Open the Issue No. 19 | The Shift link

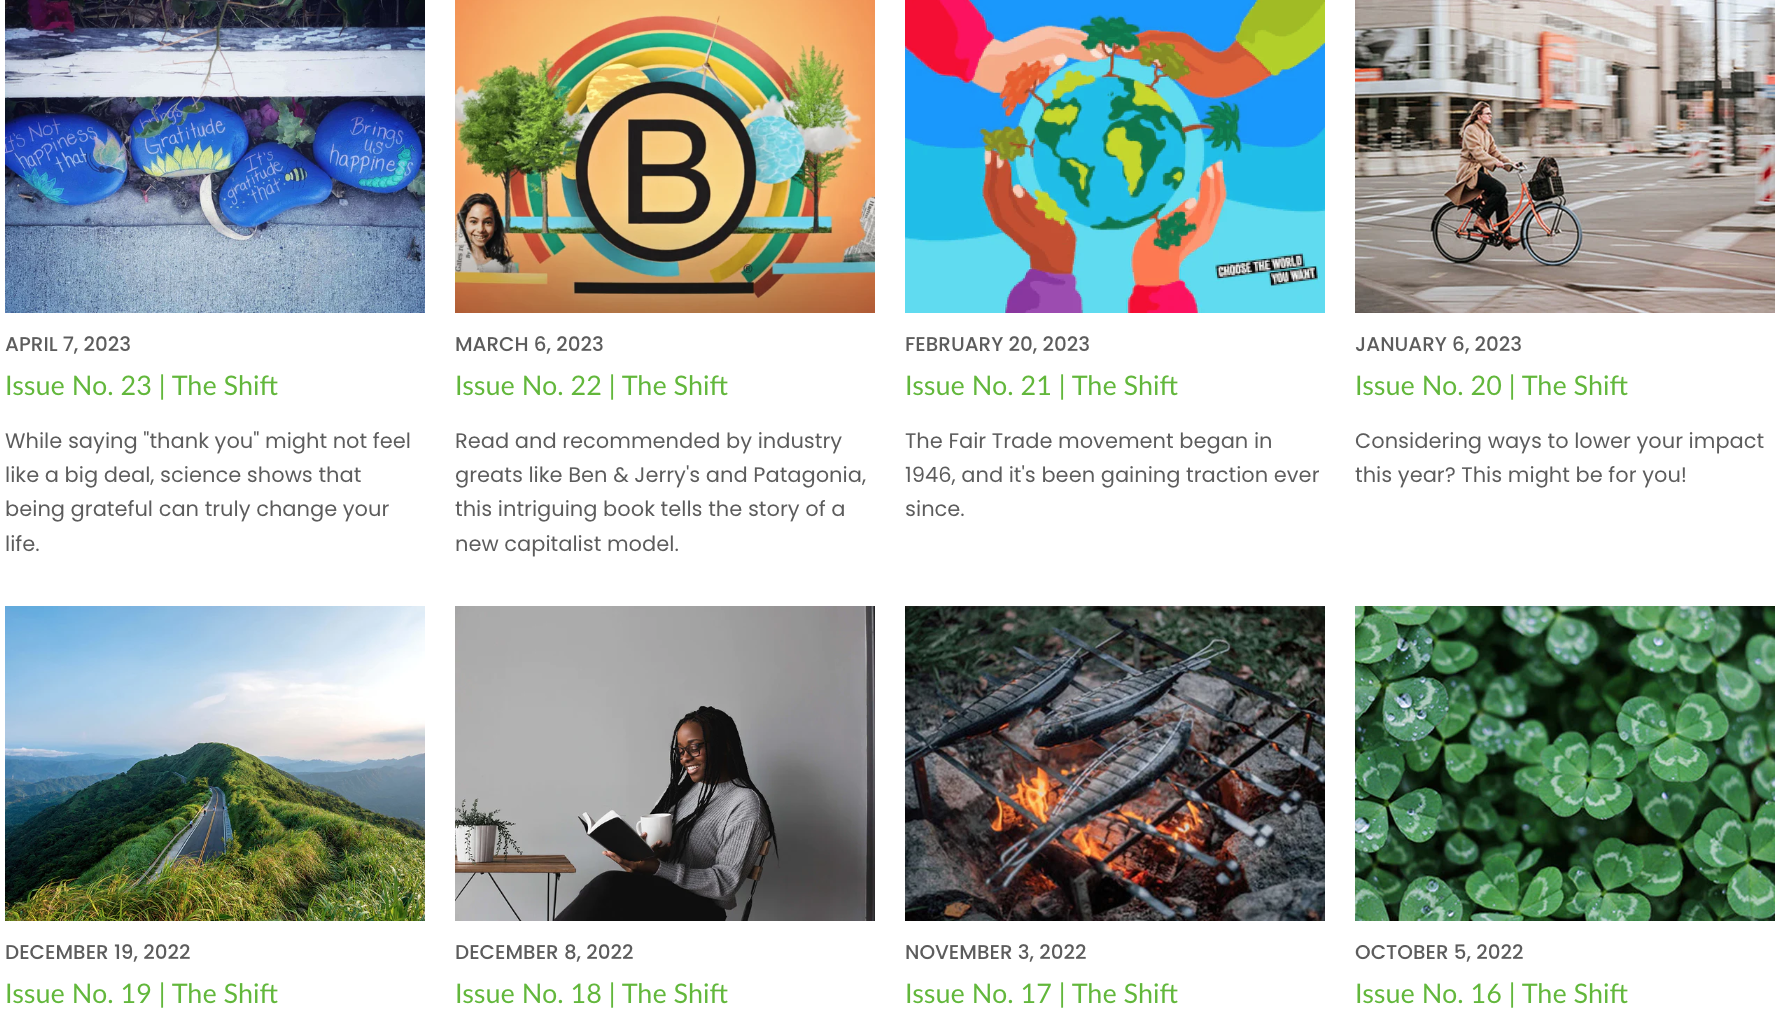pyautogui.click(x=141, y=994)
